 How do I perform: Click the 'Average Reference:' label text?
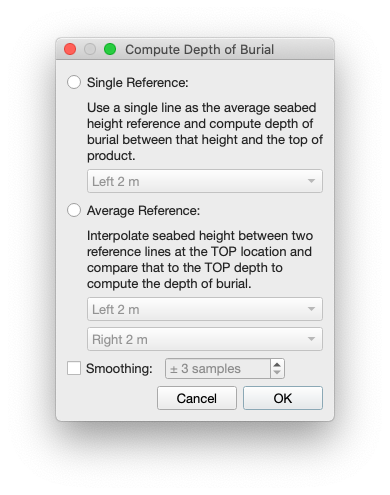coord(143,211)
